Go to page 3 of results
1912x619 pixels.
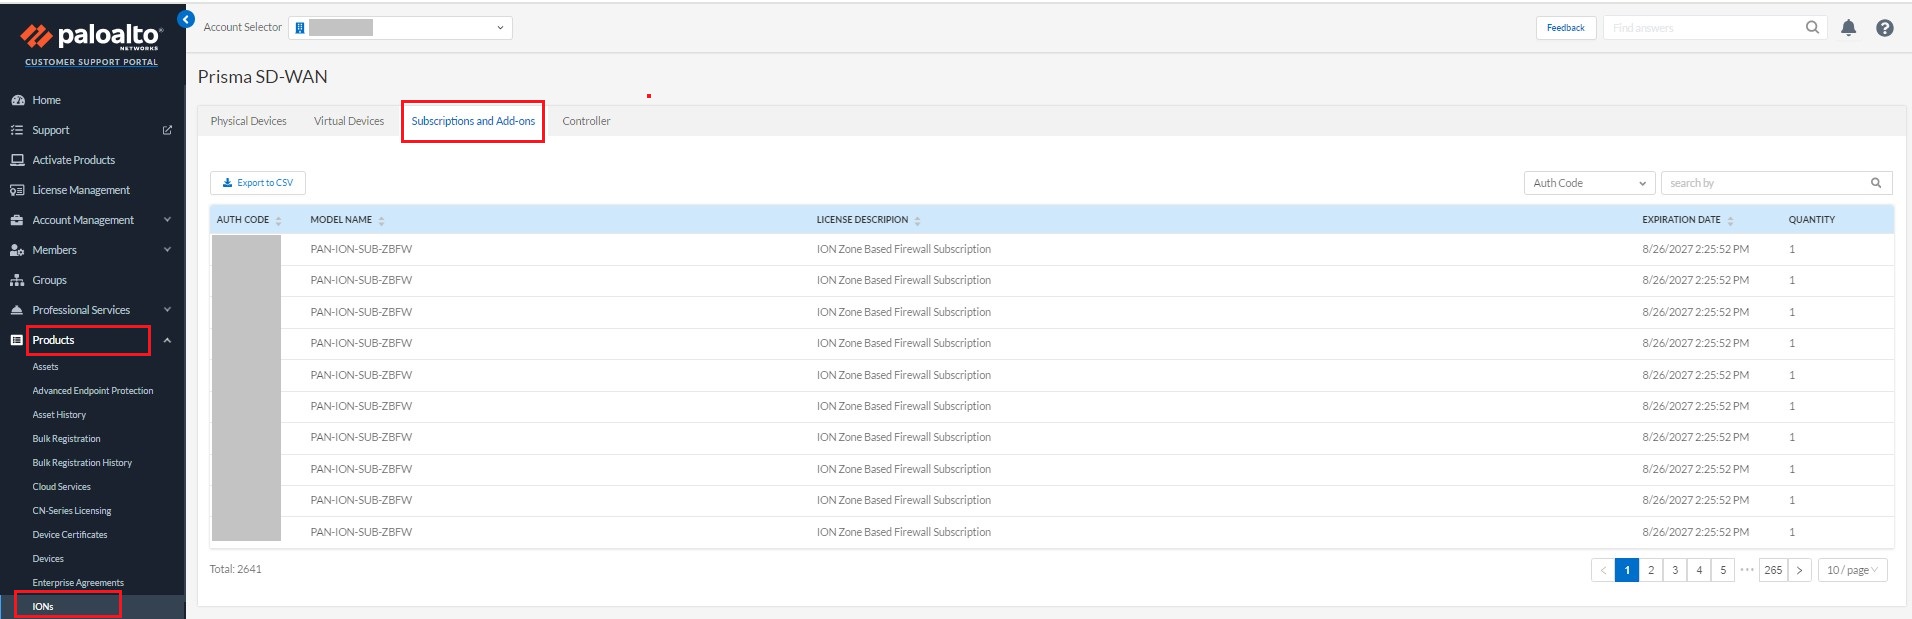[x=1675, y=570]
